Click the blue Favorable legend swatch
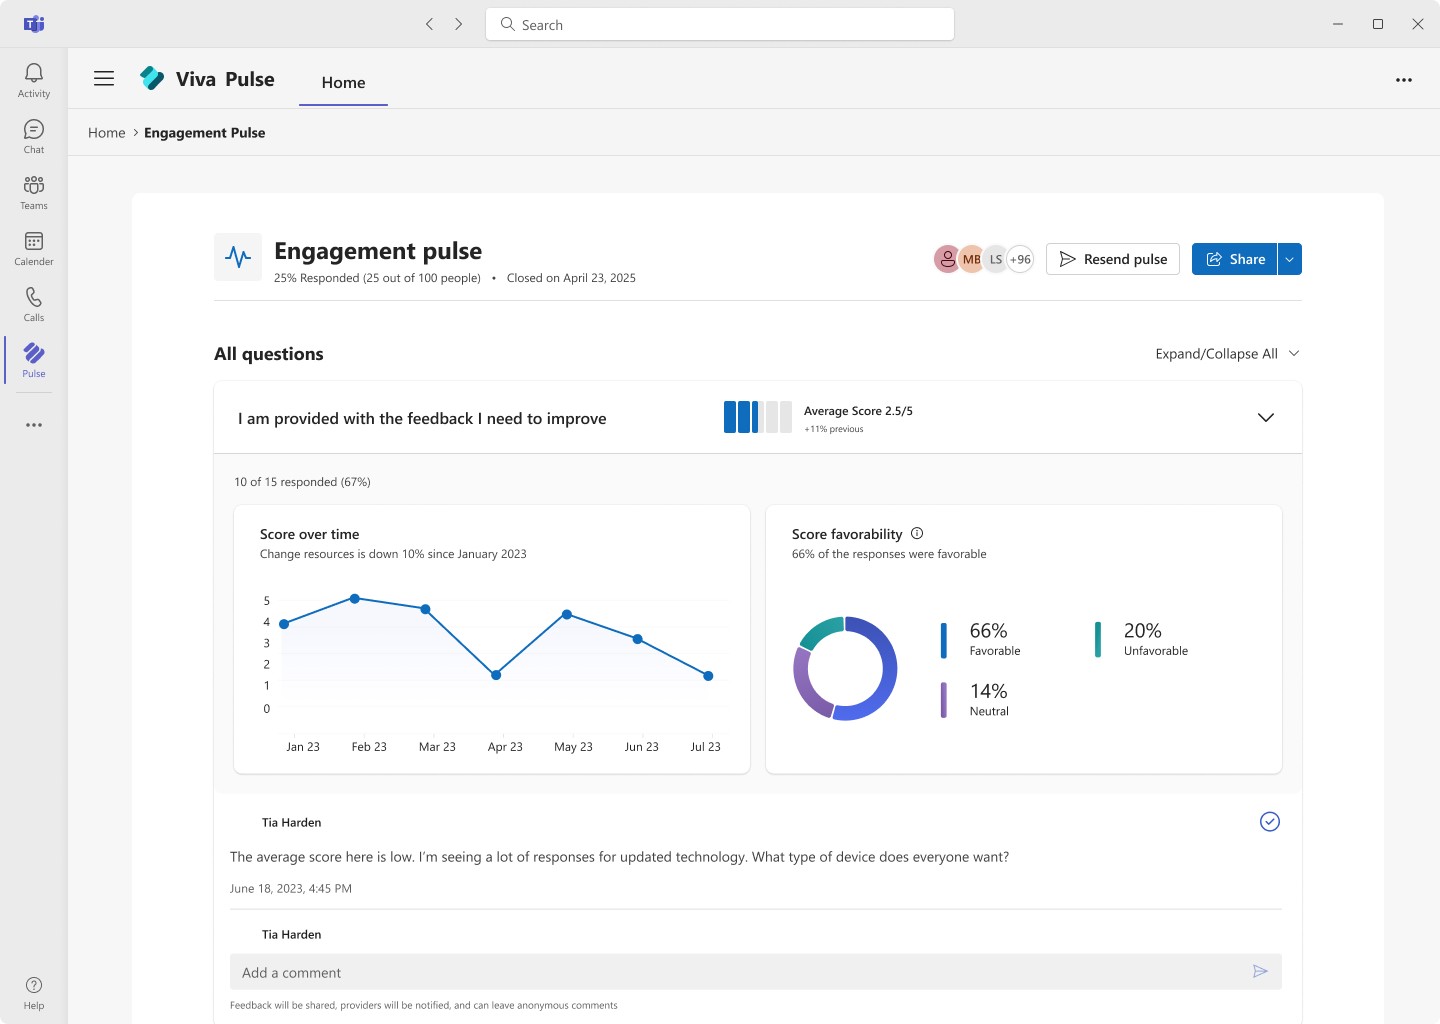Image resolution: width=1440 pixels, height=1024 pixels. click(x=943, y=640)
